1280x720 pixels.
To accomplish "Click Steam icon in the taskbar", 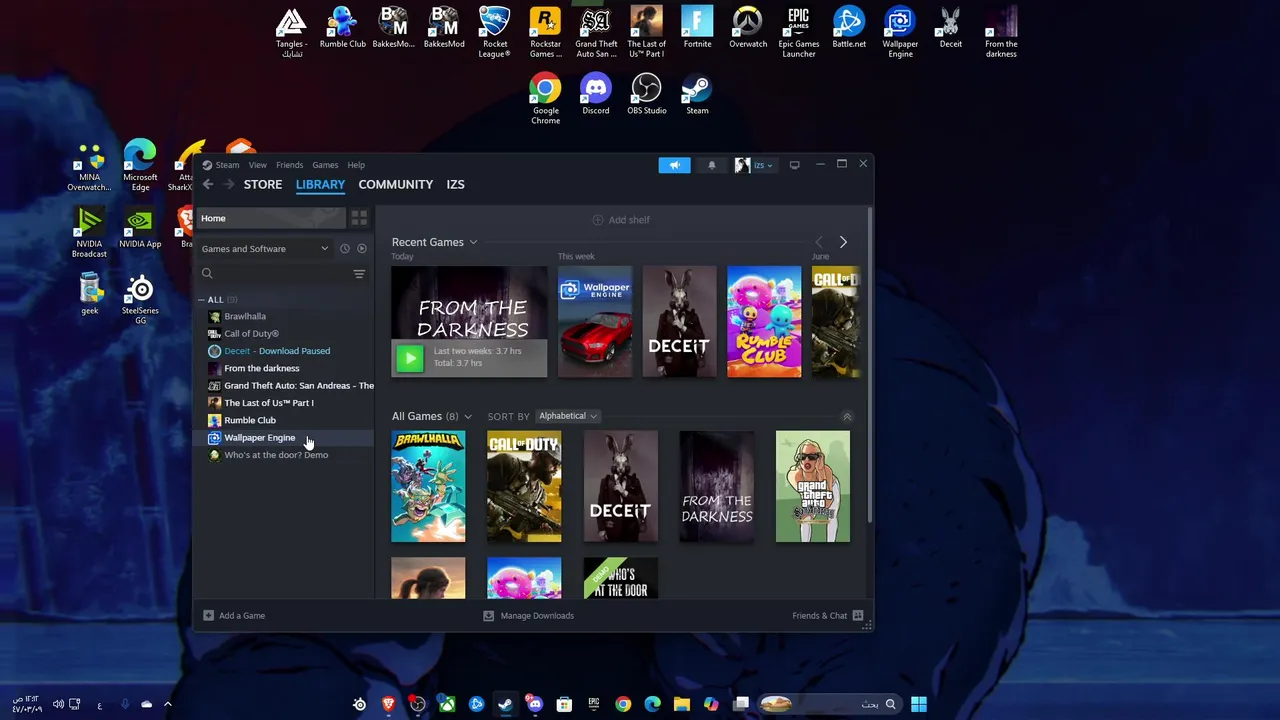I will click(x=506, y=704).
